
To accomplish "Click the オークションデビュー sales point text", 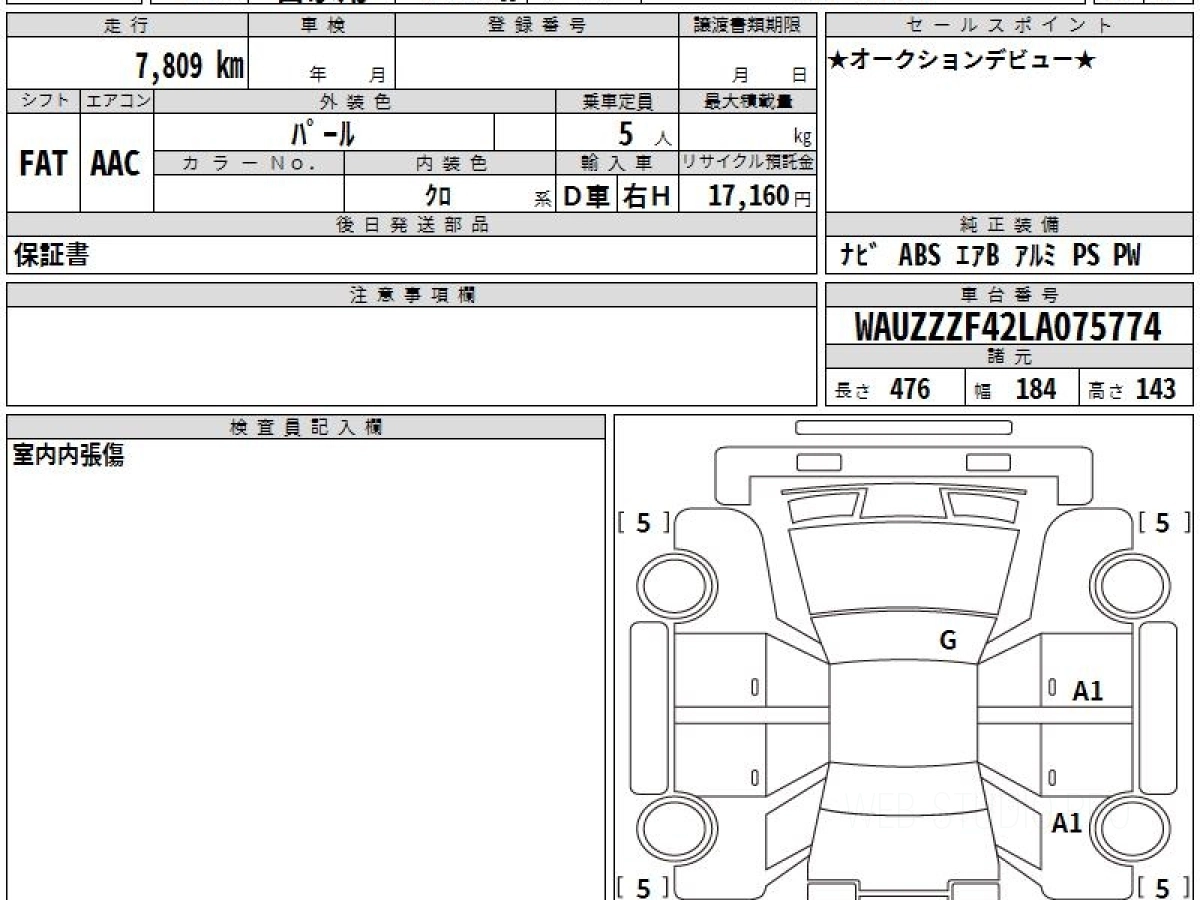I will 962,60.
